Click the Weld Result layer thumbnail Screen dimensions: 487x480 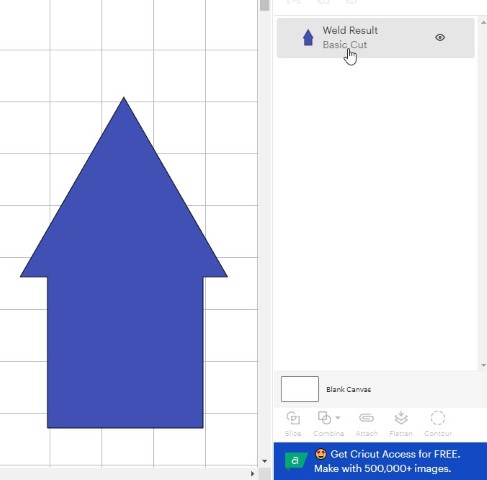(x=308, y=37)
